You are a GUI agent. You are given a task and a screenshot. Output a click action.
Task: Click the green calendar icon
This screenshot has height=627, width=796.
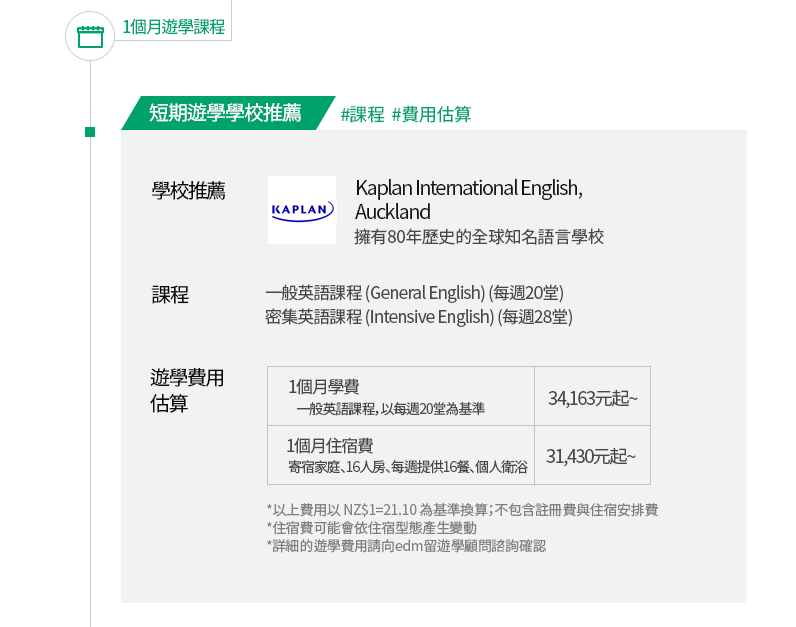(90, 37)
